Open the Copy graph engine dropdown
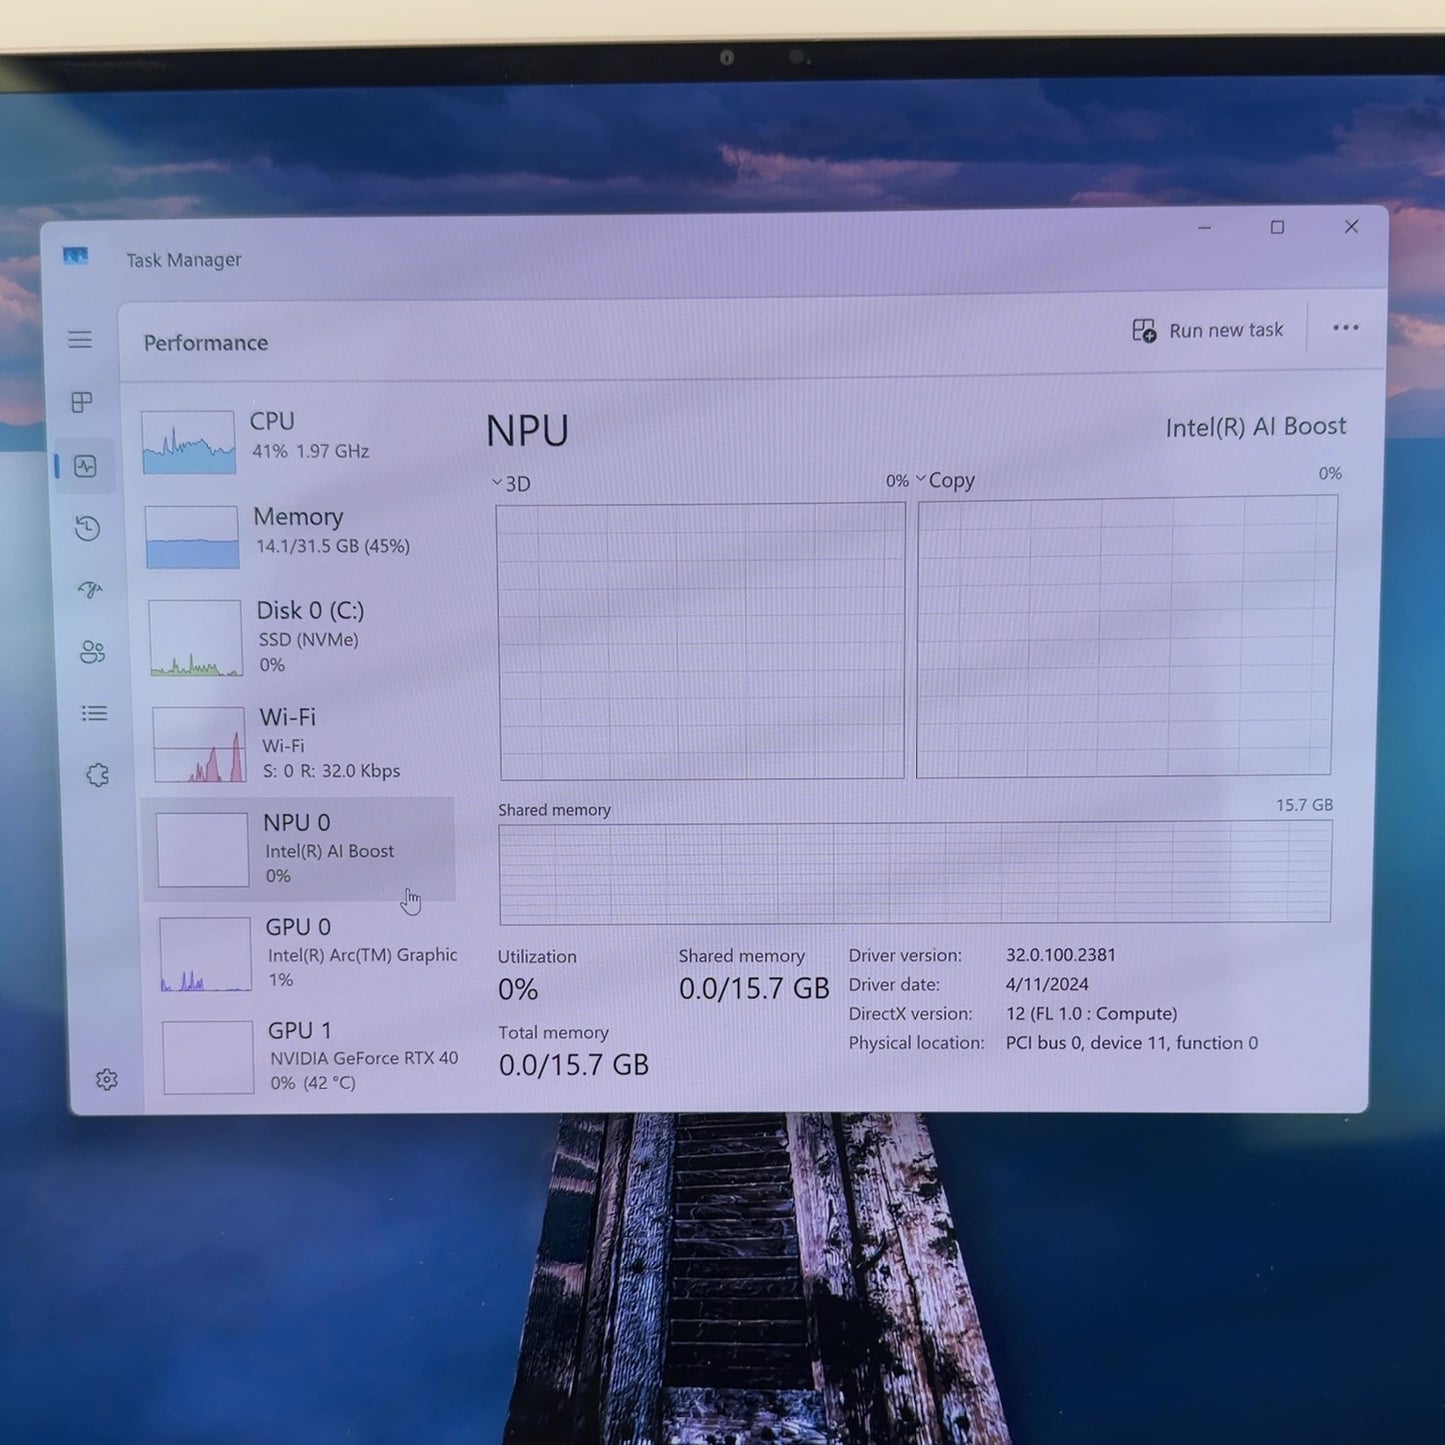 tap(945, 480)
